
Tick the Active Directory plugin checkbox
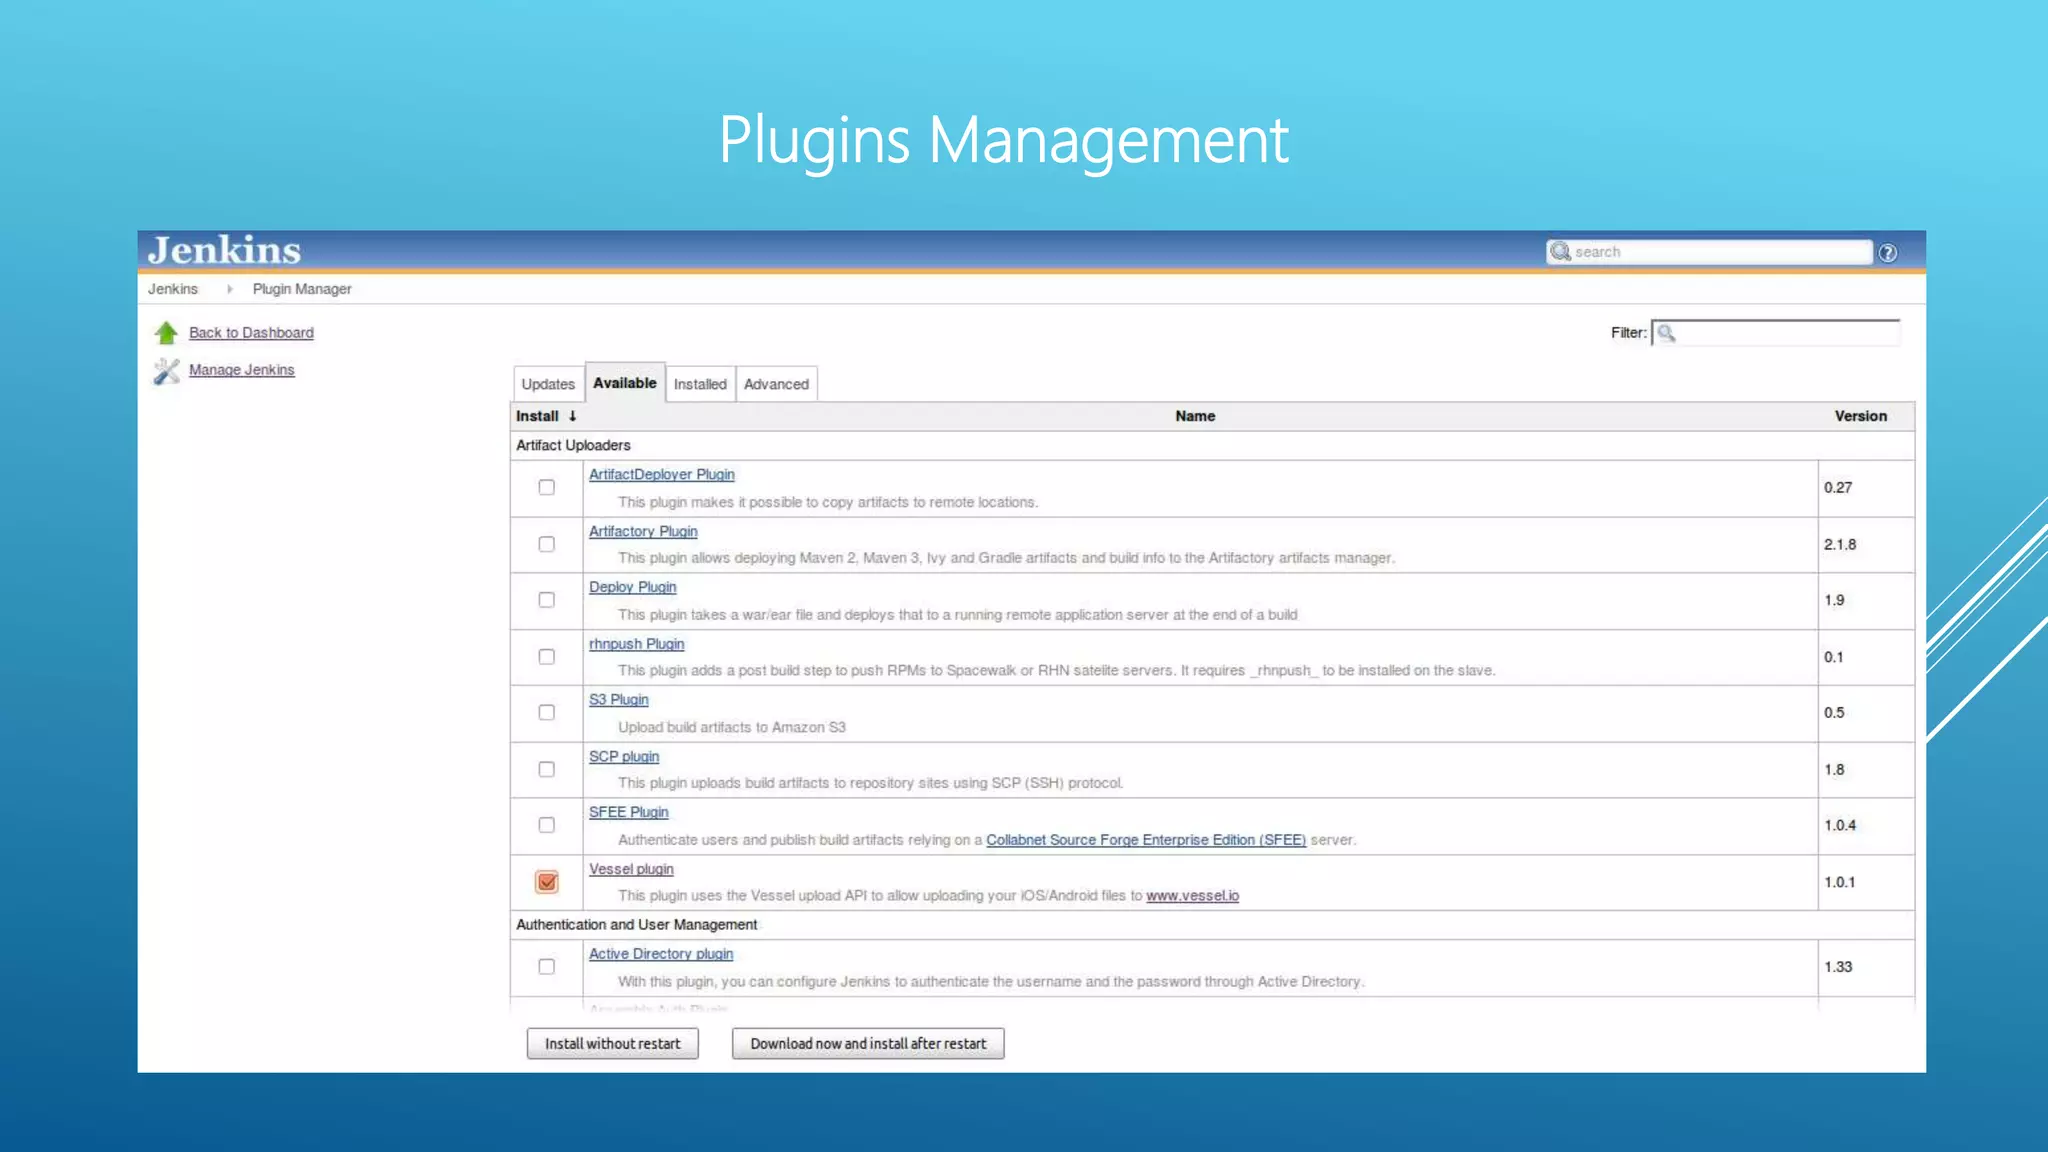coord(546,967)
